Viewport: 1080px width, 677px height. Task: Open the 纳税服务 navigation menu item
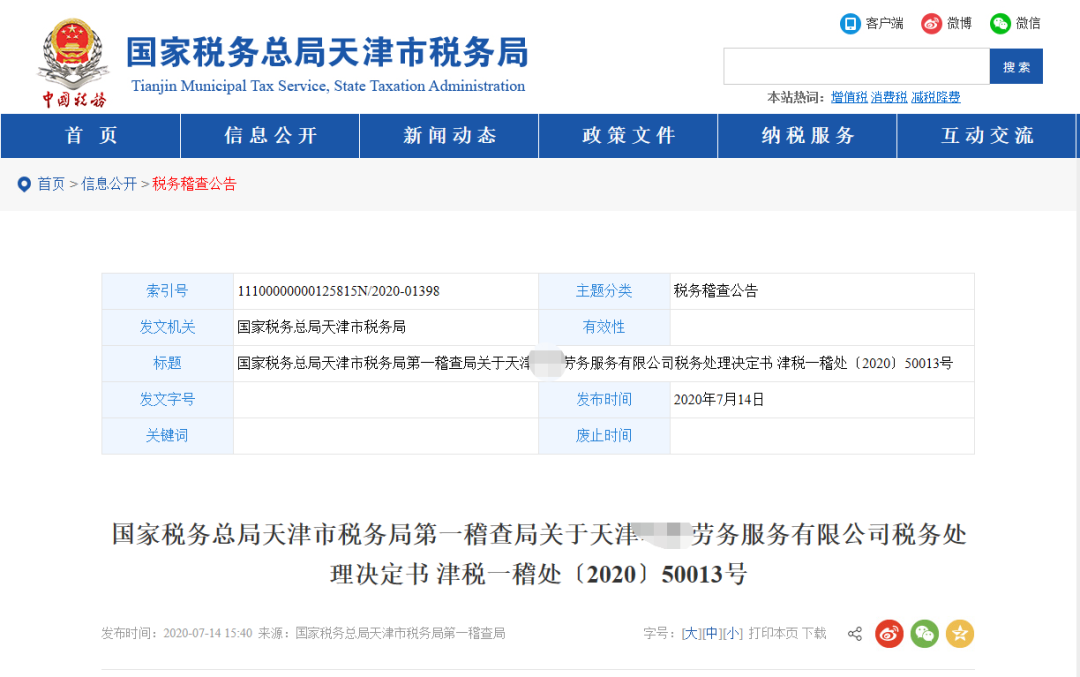pos(807,136)
